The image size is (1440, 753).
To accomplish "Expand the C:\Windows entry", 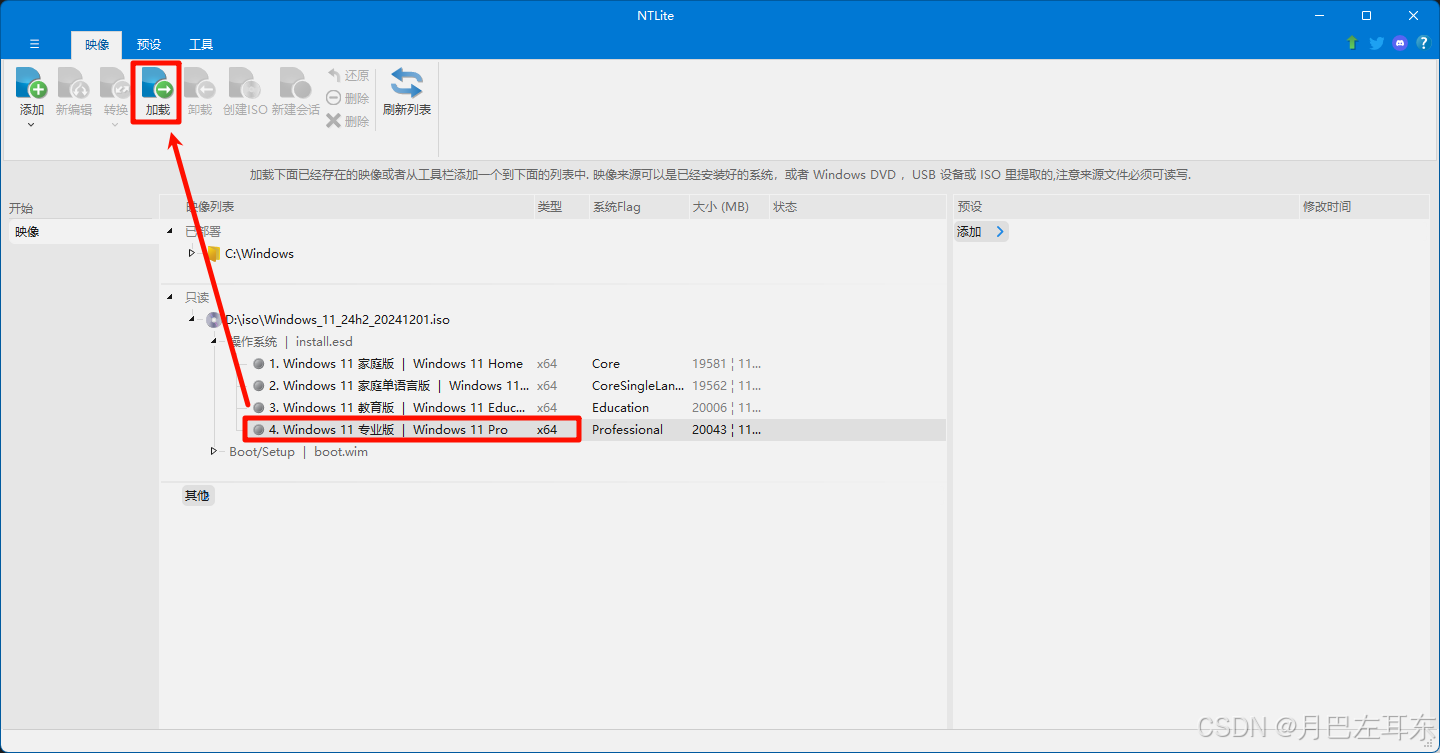I will (x=192, y=253).
